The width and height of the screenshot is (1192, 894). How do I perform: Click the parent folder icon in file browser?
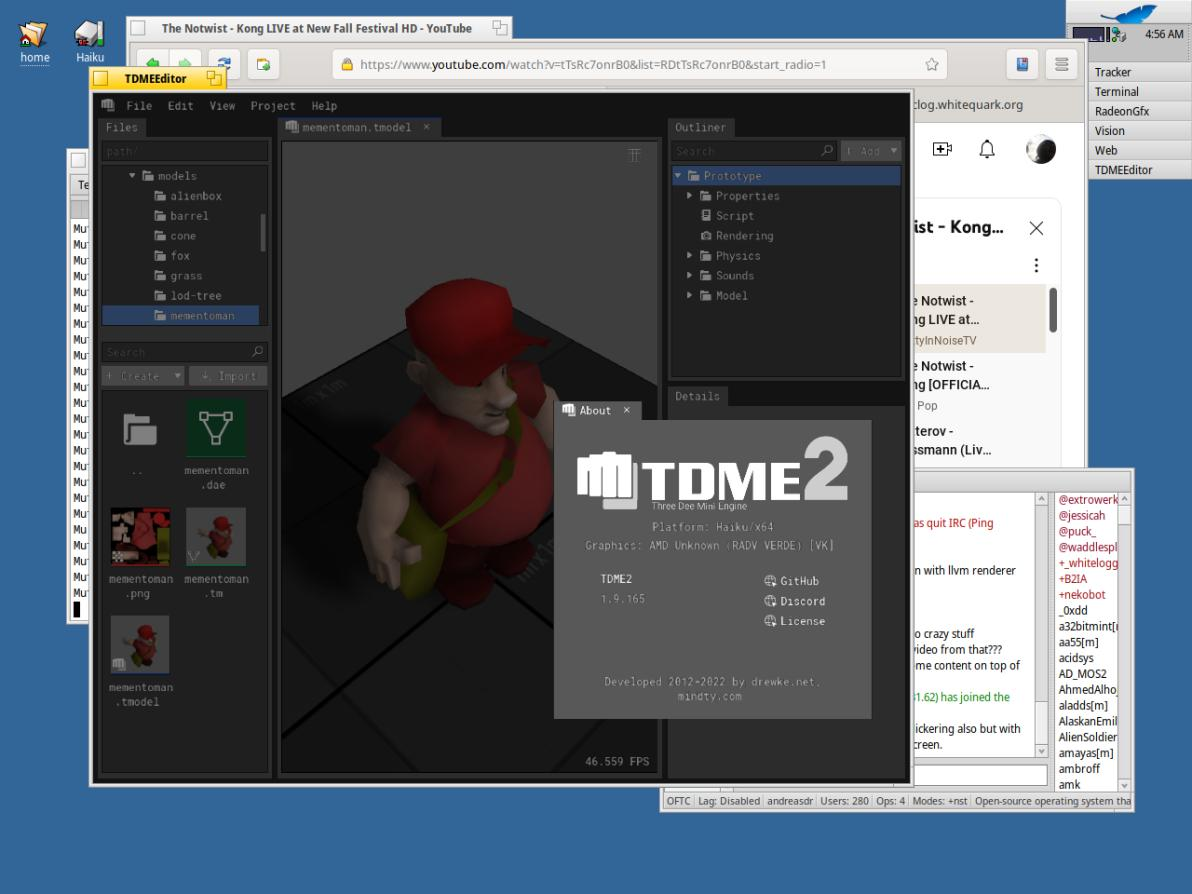pos(139,429)
